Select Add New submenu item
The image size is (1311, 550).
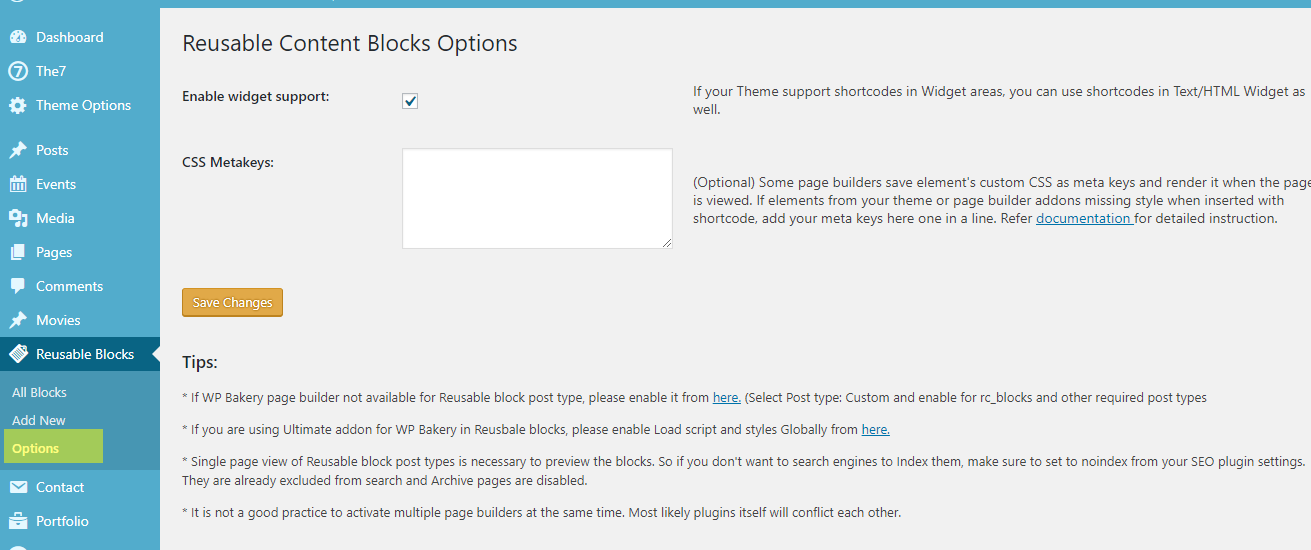39,420
